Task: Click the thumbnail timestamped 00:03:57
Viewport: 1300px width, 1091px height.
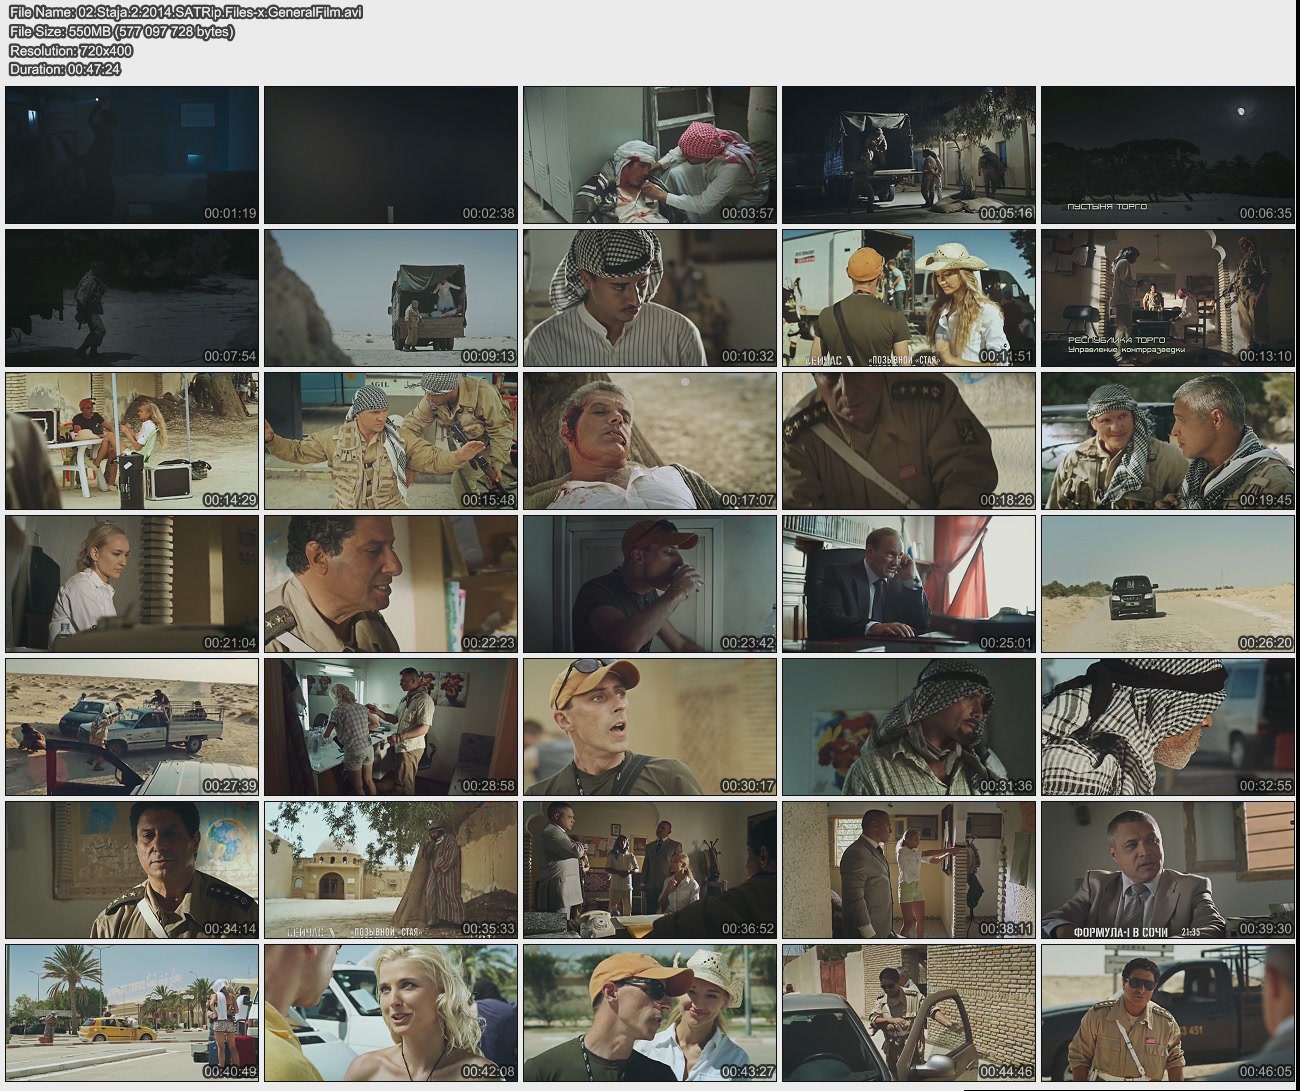Action: pos(650,155)
